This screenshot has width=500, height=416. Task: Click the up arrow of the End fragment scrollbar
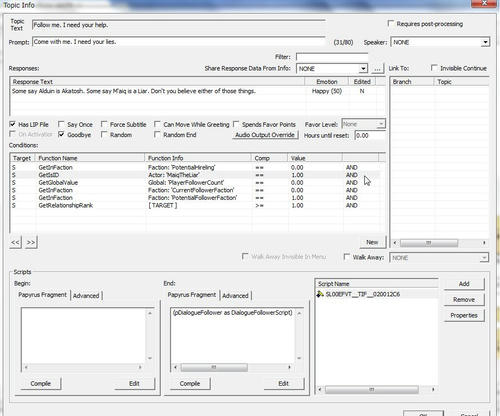[299, 313]
